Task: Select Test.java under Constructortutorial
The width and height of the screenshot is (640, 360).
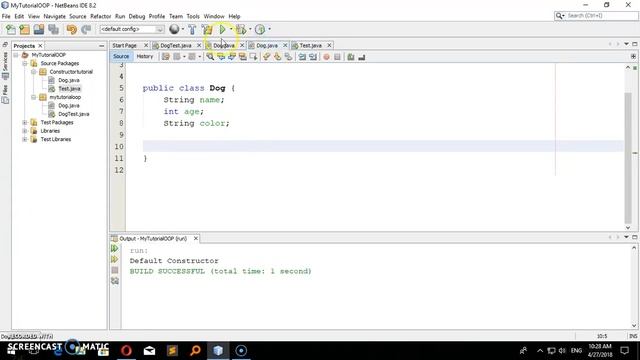Action: (69, 89)
